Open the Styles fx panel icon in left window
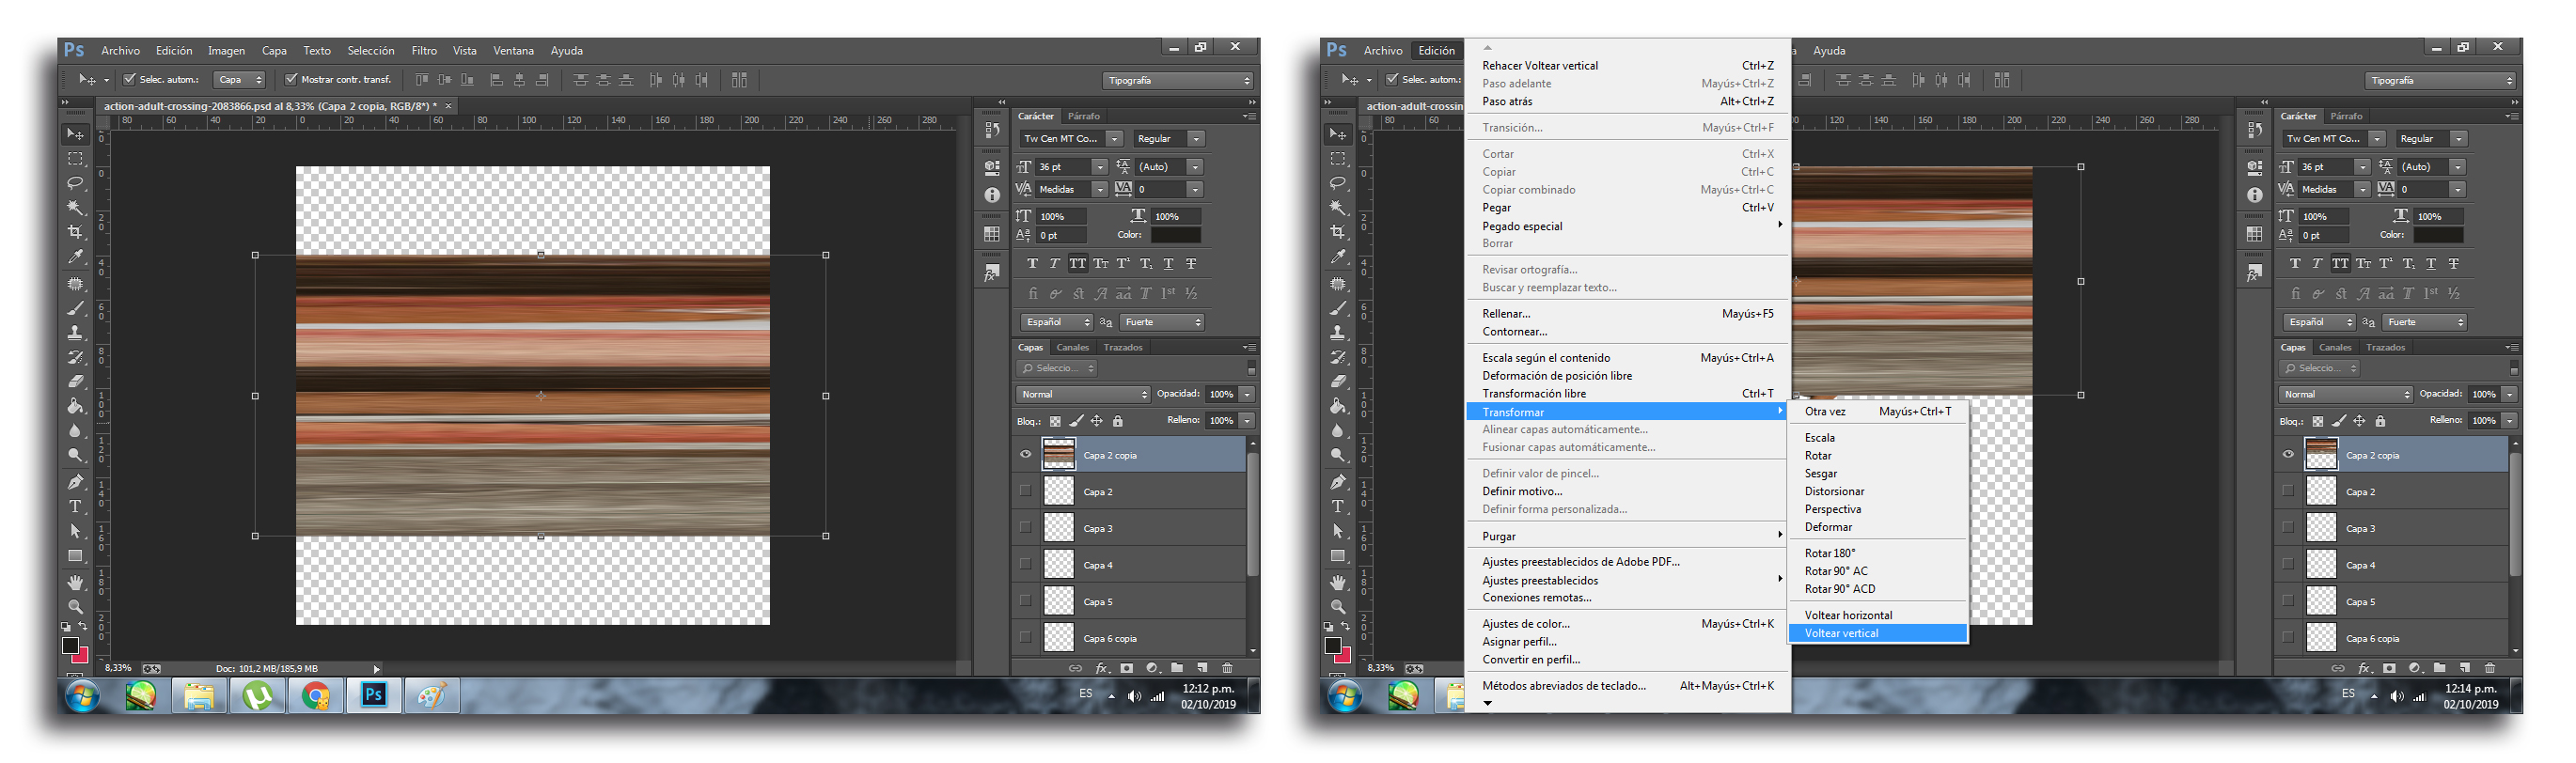The height and width of the screenshot is (763, 2576). (x=992, y=272)
